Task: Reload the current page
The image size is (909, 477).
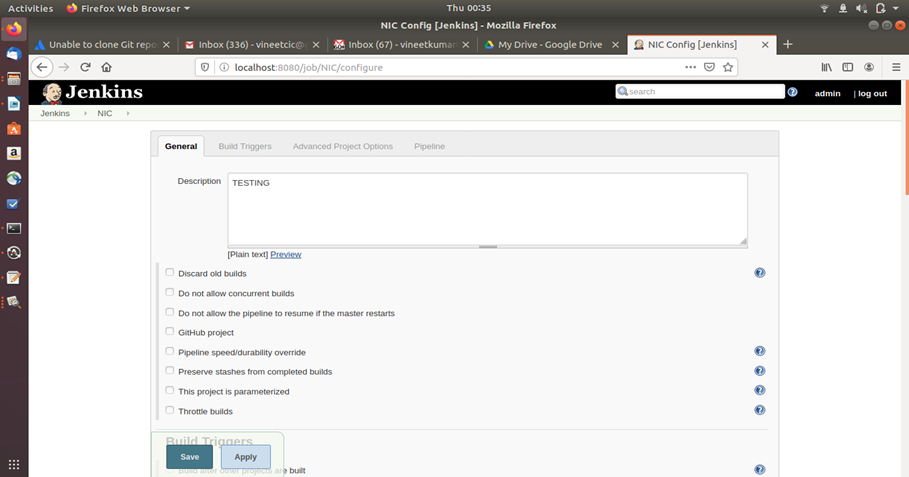Action: pyautogui.click(x=85, y=67)
